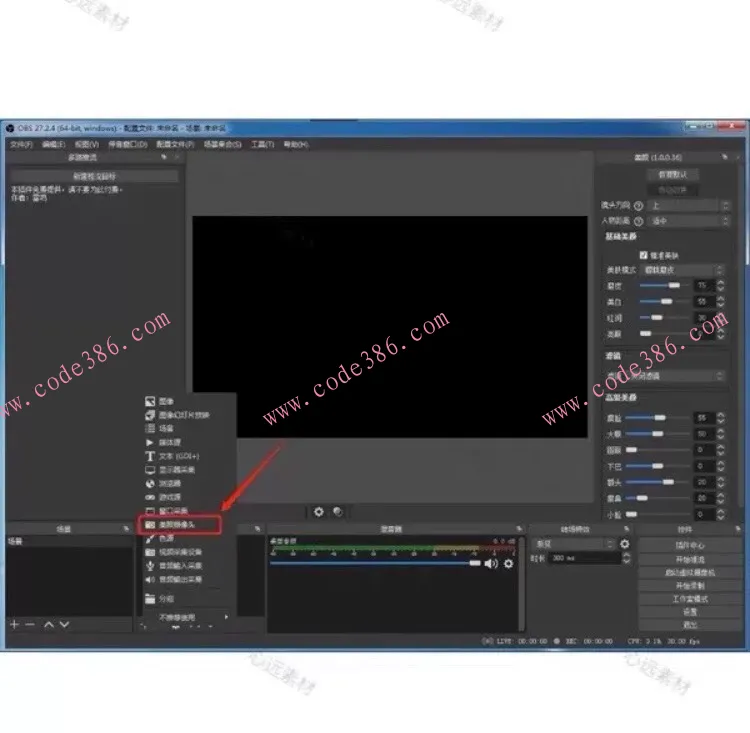This screenshot has height=733, width=750.
Task: Click the Exit button in Controls
Action: [x=690, y=625]
